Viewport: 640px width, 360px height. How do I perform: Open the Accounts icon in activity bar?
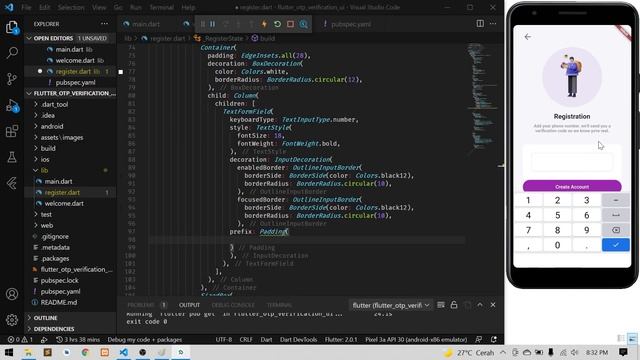click(12, 294)
